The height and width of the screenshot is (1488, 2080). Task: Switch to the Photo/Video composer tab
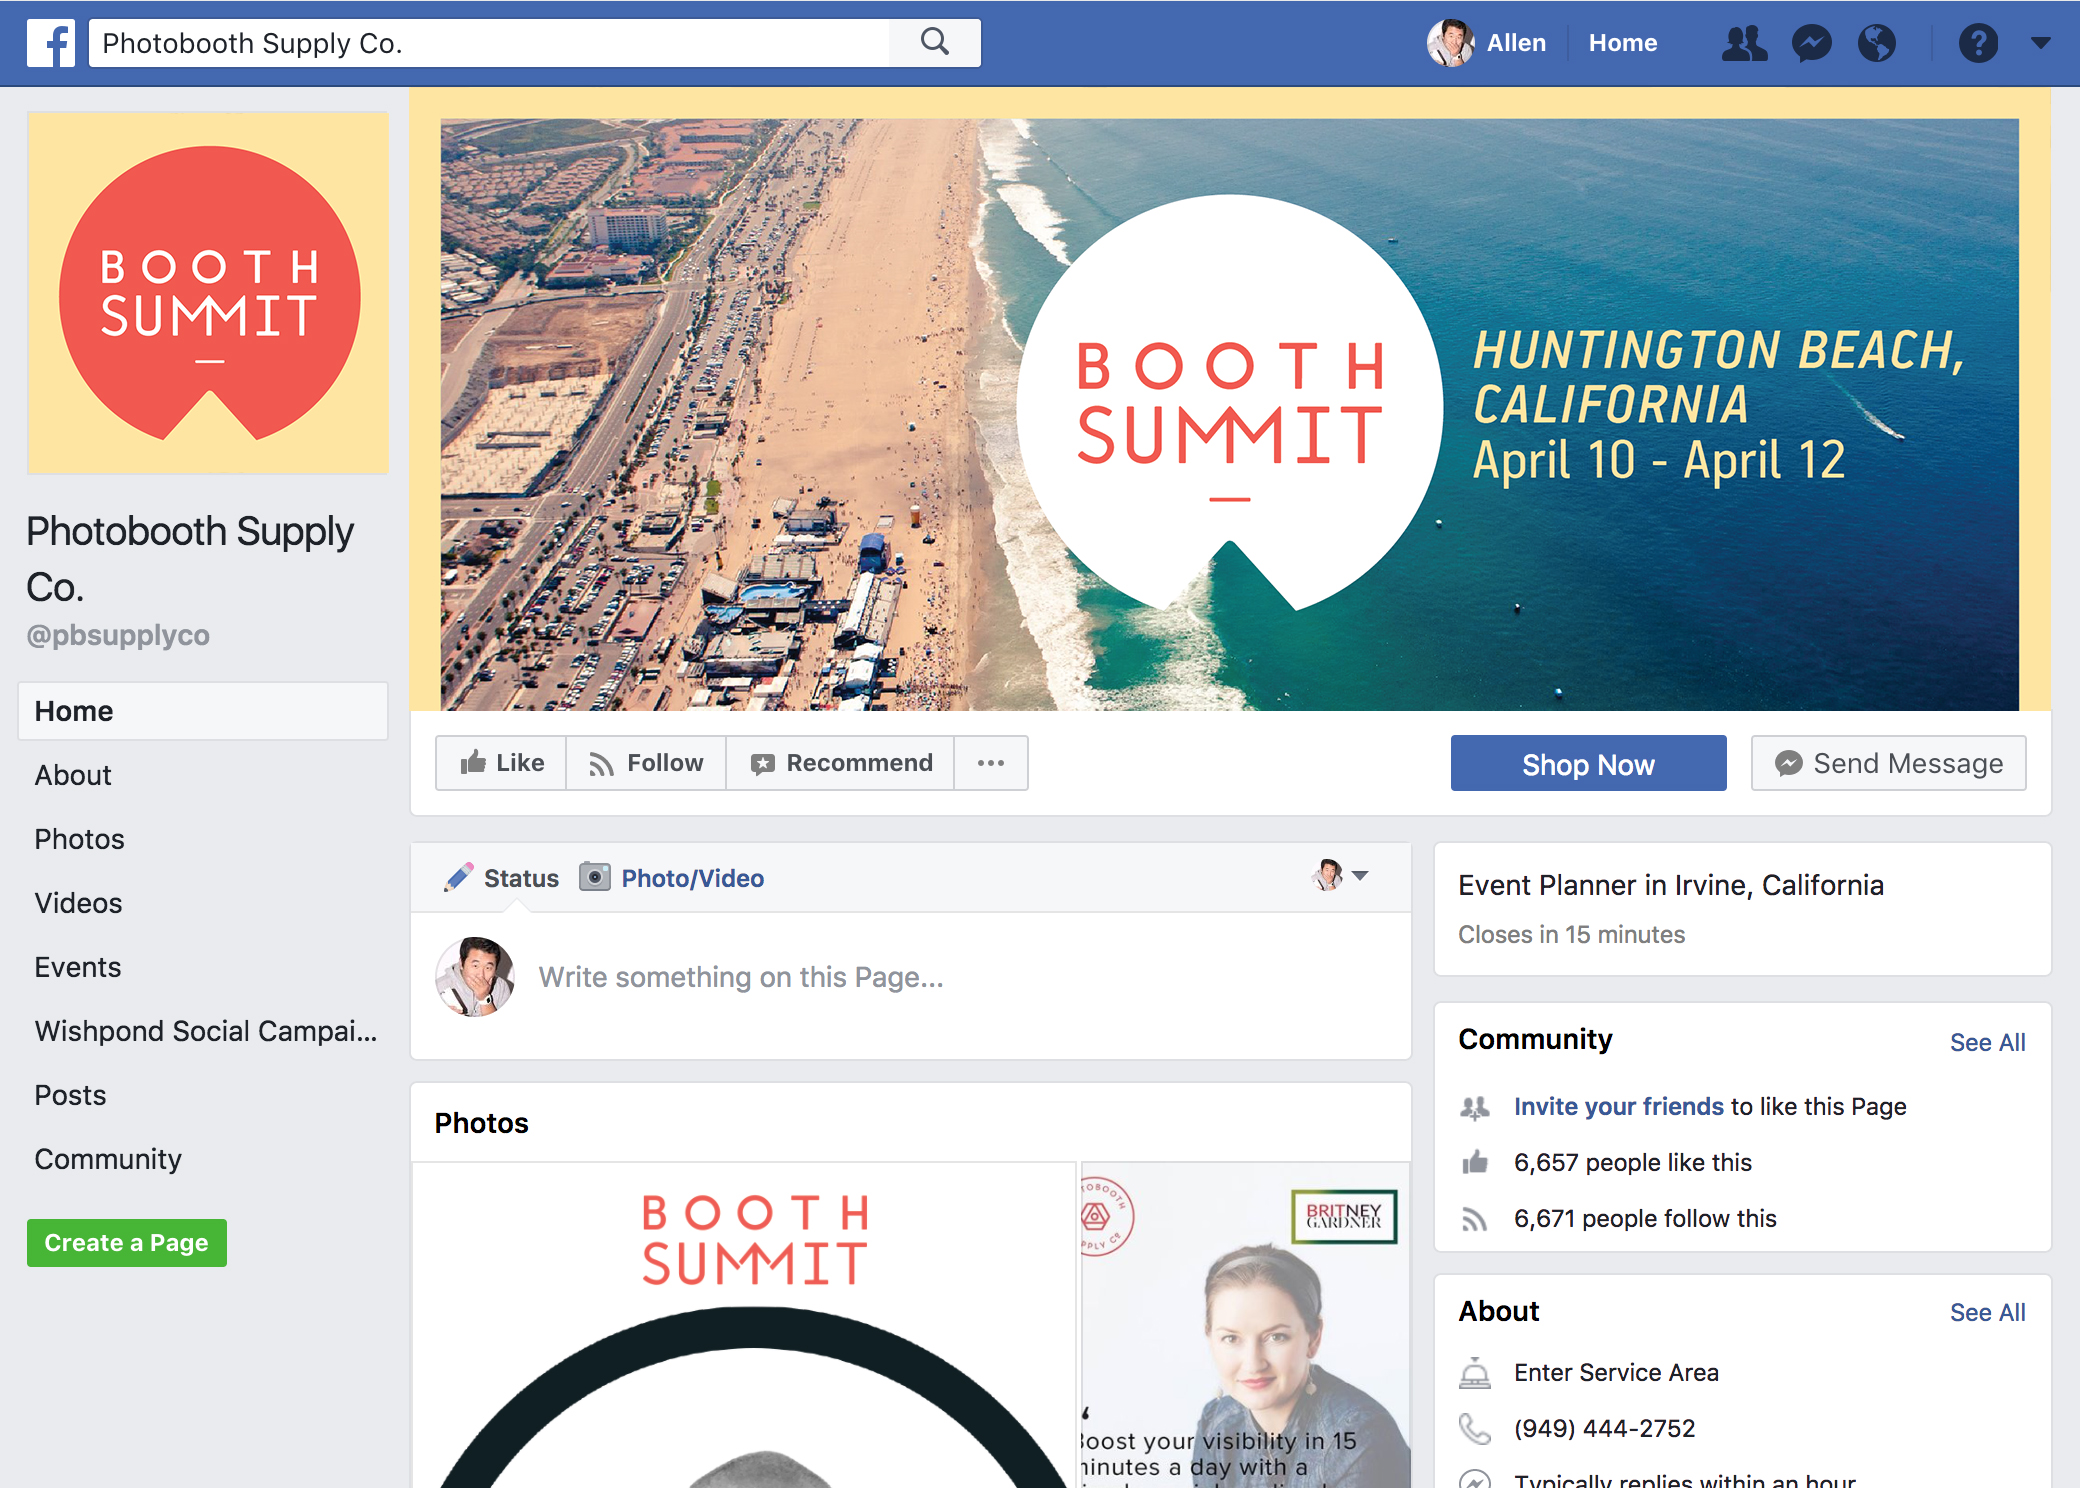click(672, 878)
